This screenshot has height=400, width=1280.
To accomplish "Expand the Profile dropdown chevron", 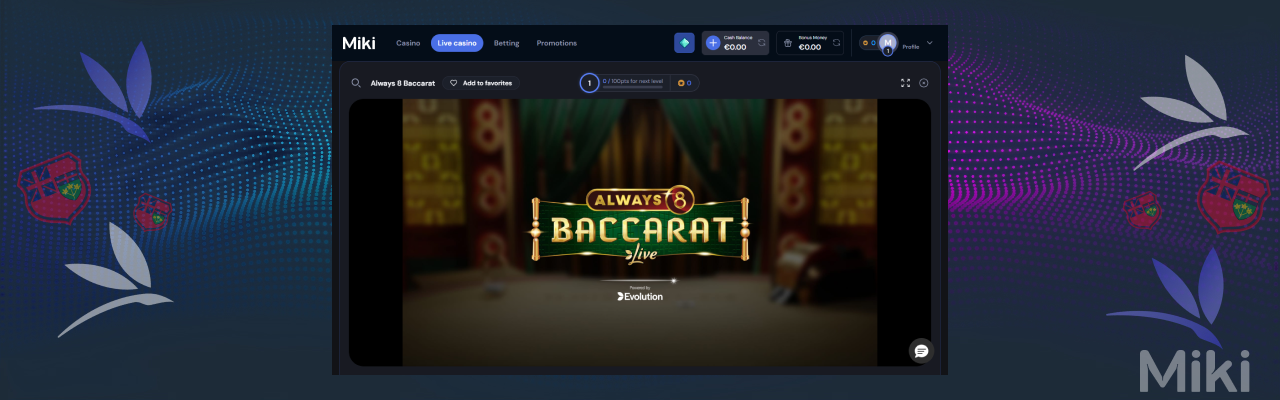I will click(929, 43).
